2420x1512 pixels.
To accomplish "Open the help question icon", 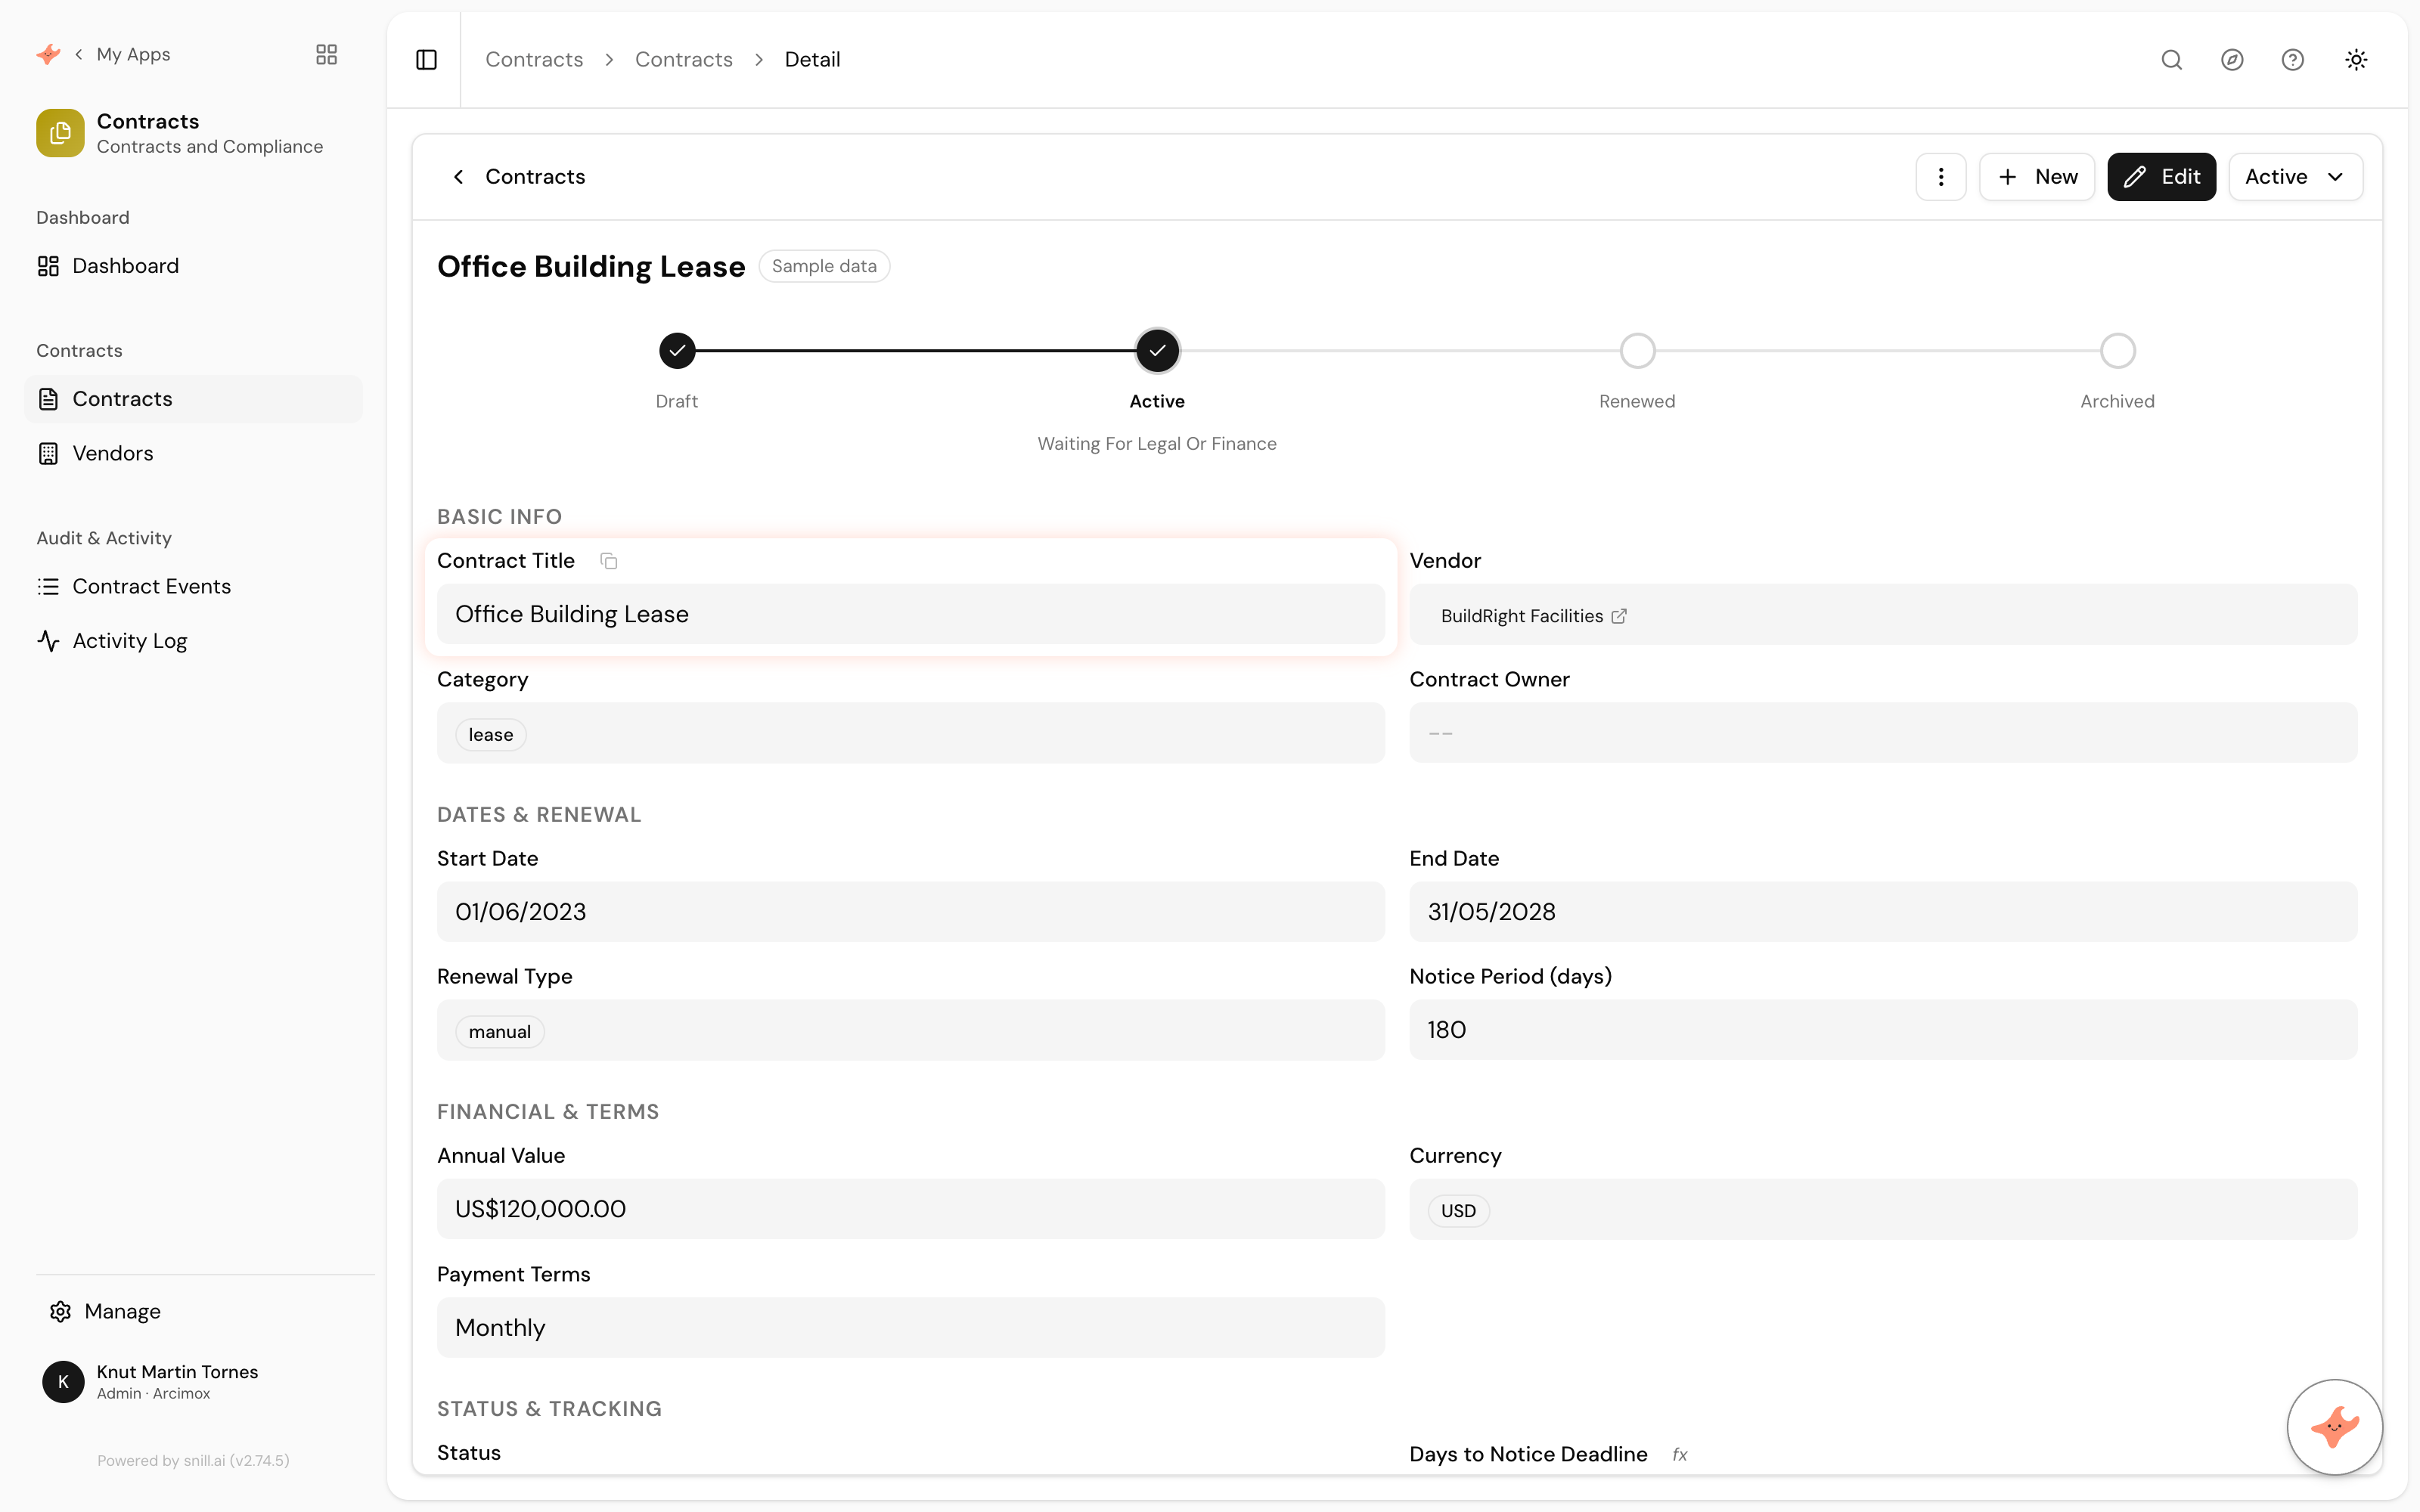I will pyautogui.click(x=2293, y=60).
